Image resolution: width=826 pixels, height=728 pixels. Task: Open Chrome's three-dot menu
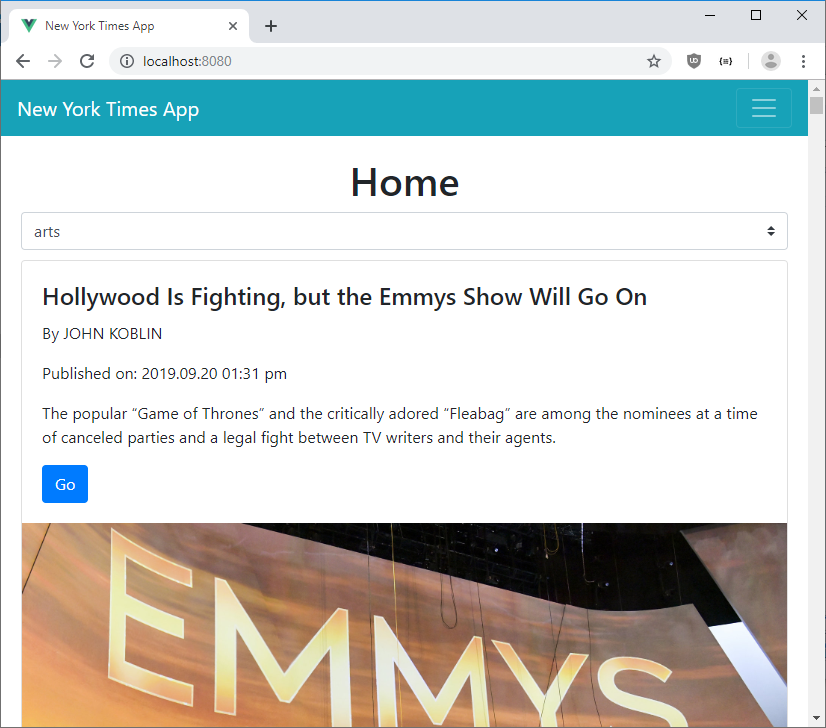(804, 61)
